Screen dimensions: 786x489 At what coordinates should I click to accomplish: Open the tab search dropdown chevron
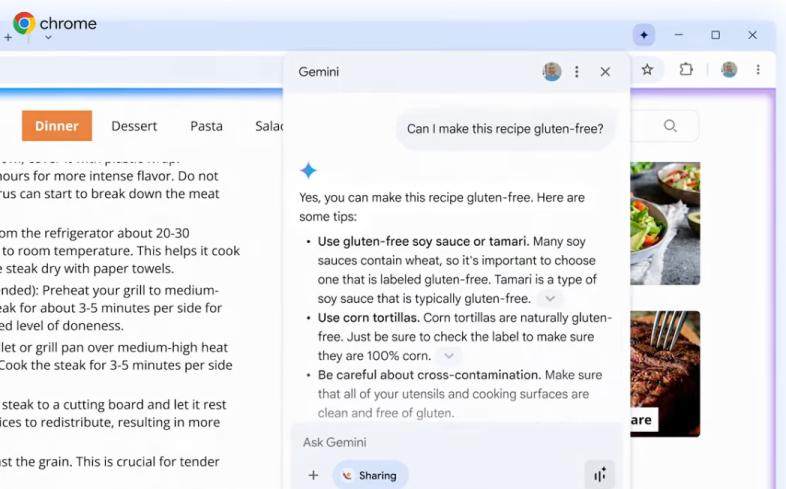[x=47, y=38]
